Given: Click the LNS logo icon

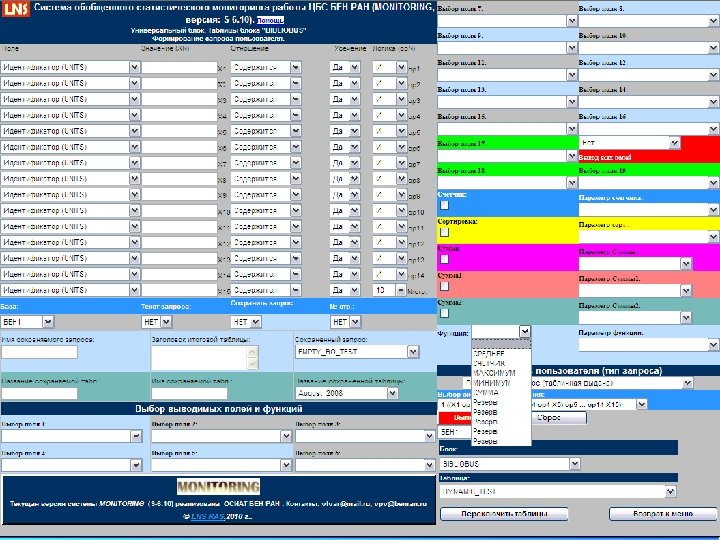Looking at the screenshot, I should 15,9.
